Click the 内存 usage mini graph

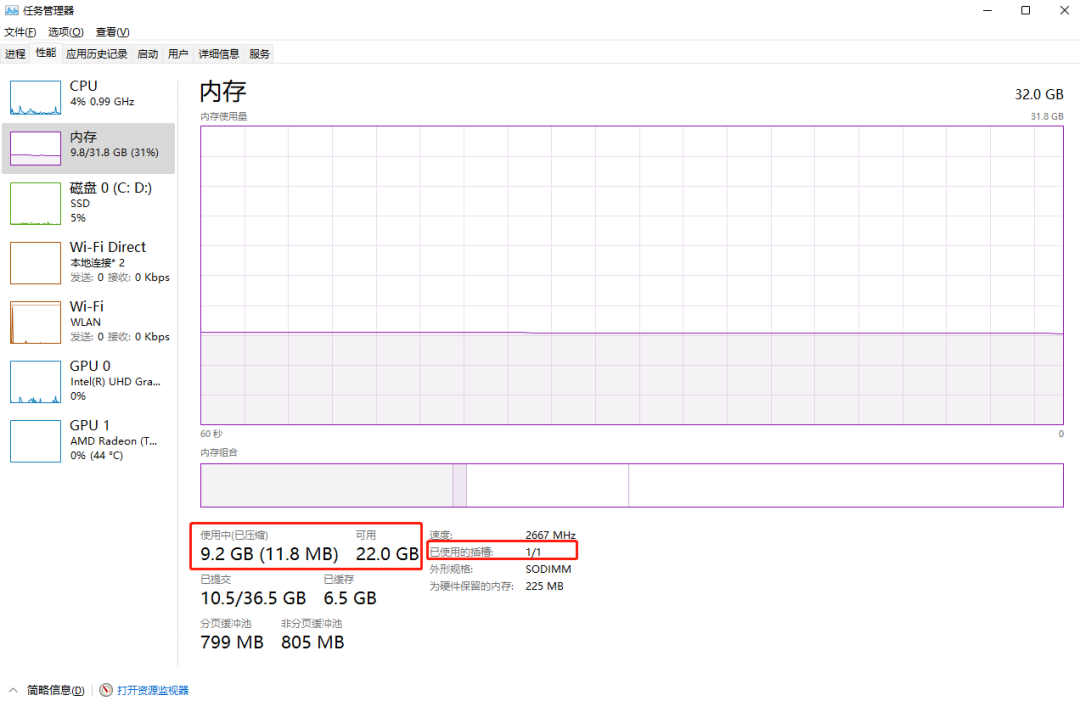click(35, 148)
